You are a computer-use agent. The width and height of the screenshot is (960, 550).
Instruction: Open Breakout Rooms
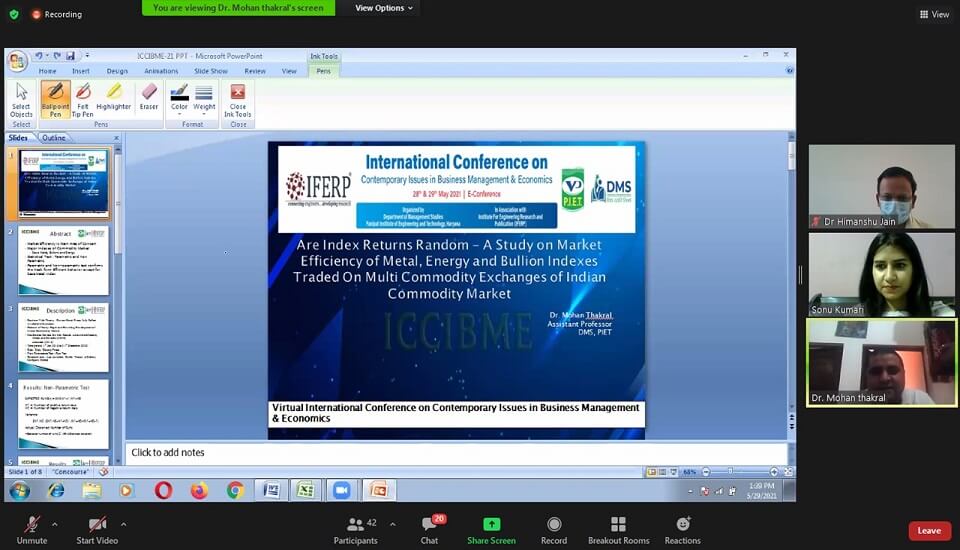coord(618,529)
